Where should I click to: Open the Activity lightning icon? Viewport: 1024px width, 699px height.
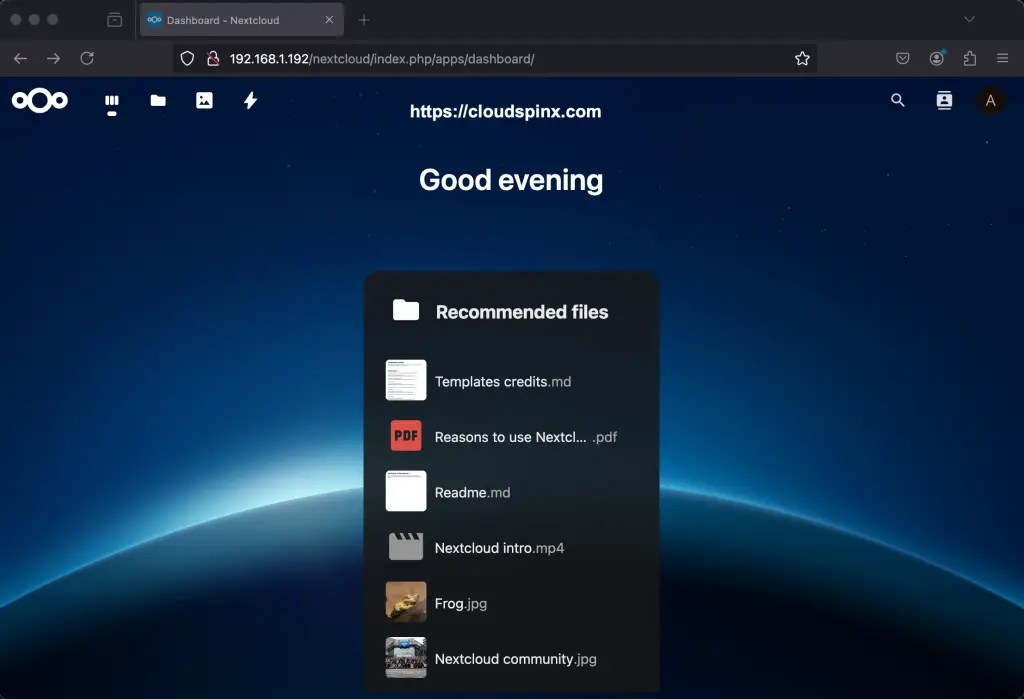pos(250,101)
